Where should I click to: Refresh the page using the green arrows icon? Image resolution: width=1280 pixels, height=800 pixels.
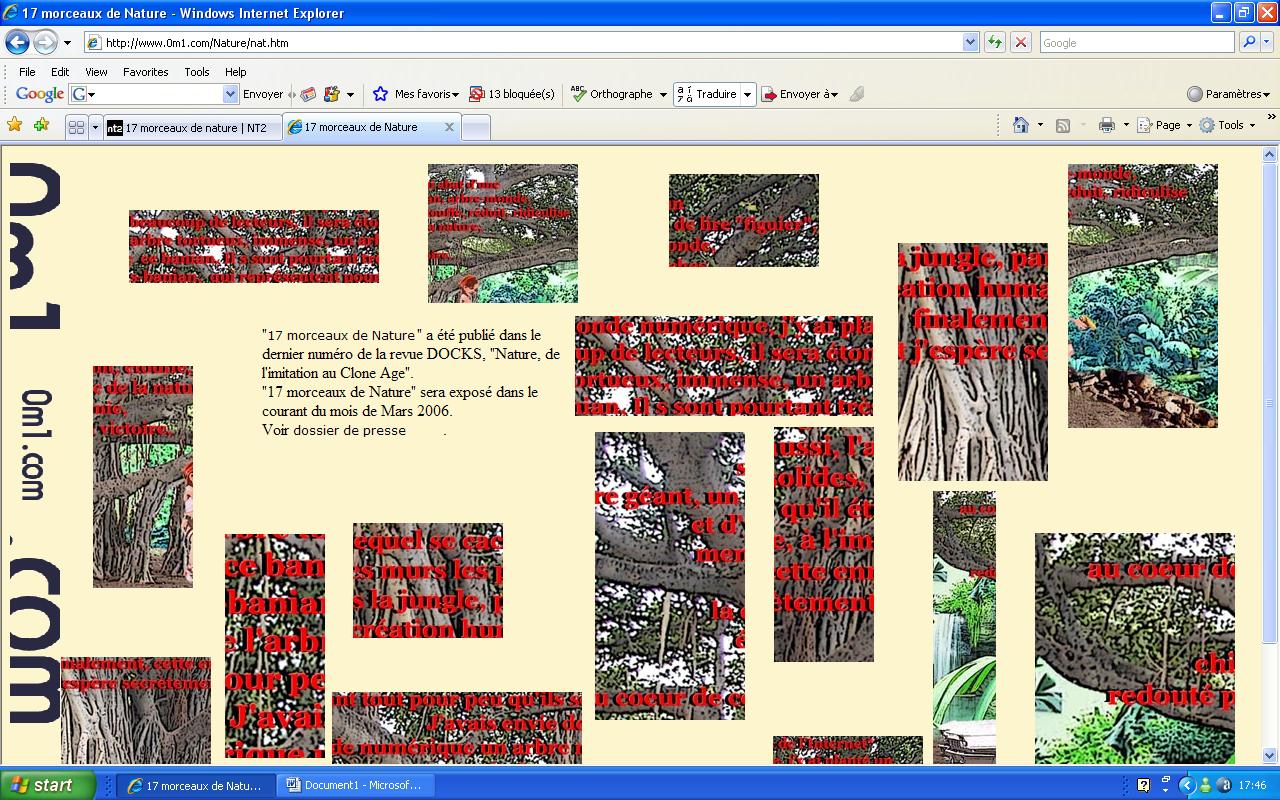(x=994, y=42)
